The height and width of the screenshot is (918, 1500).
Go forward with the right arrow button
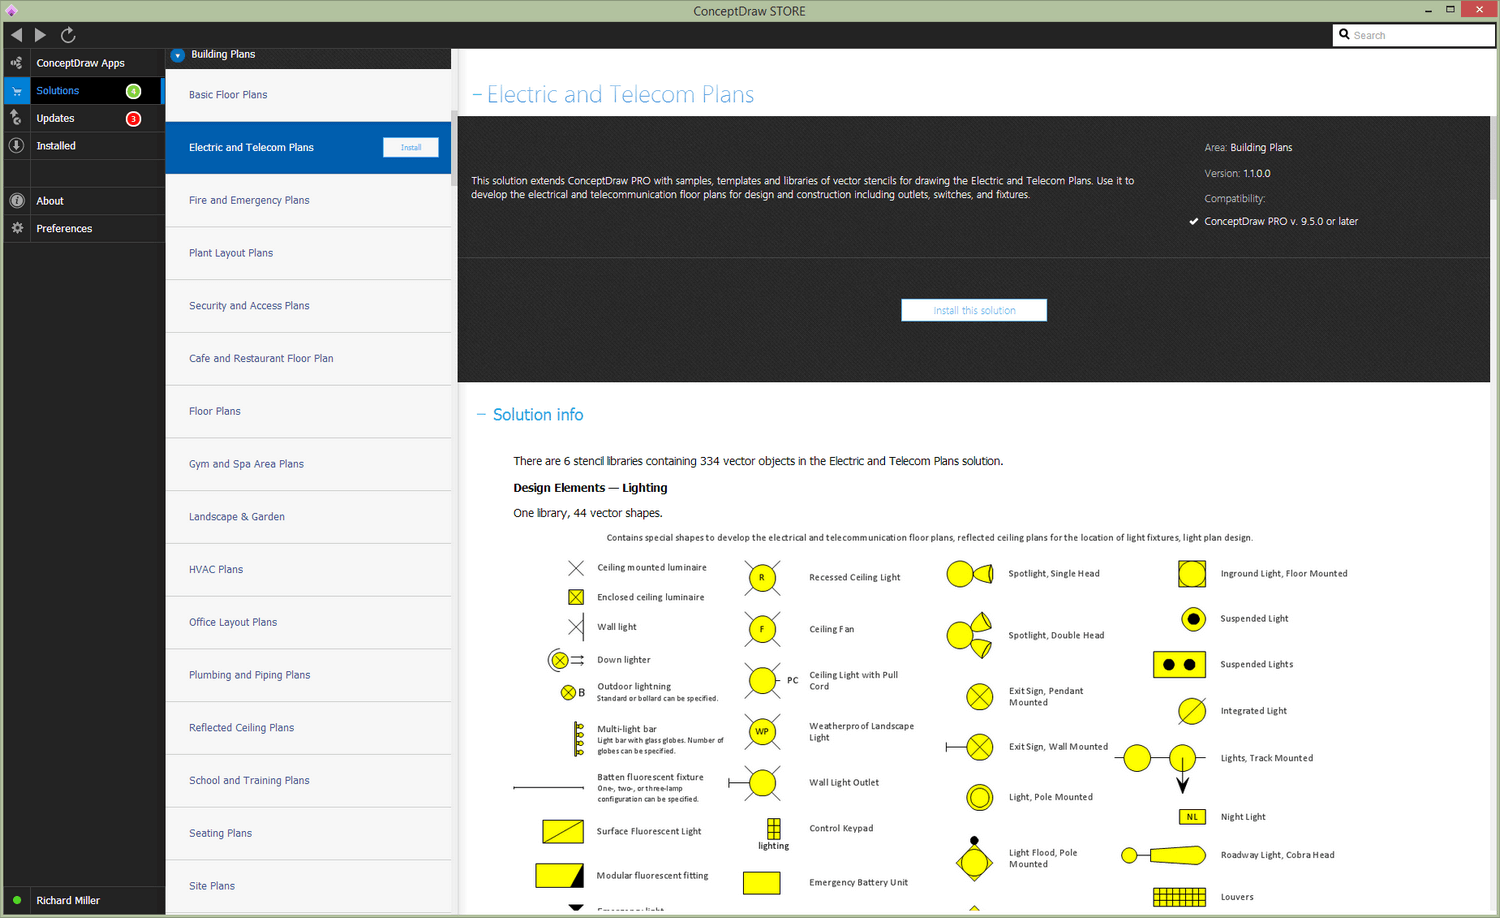coord(40,35)
